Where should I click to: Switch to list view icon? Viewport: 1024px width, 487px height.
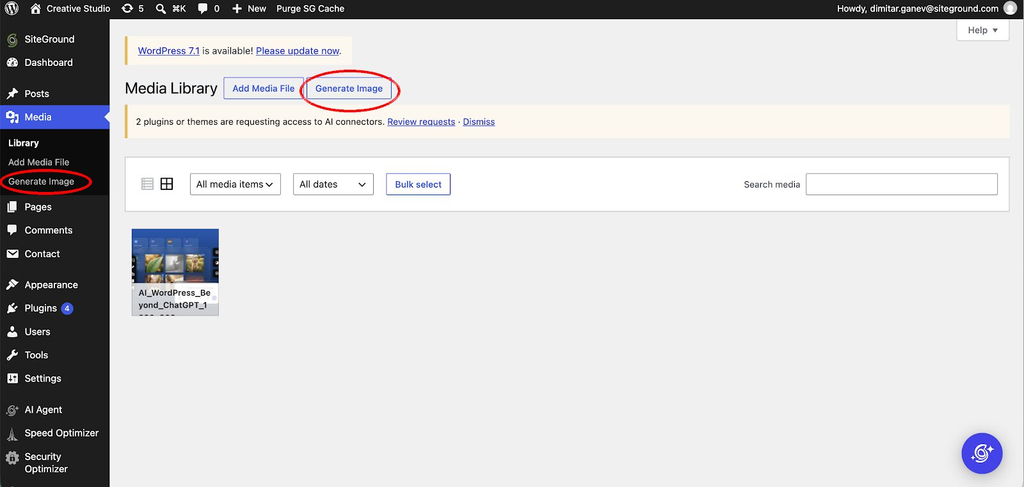[x=148, y=184]
